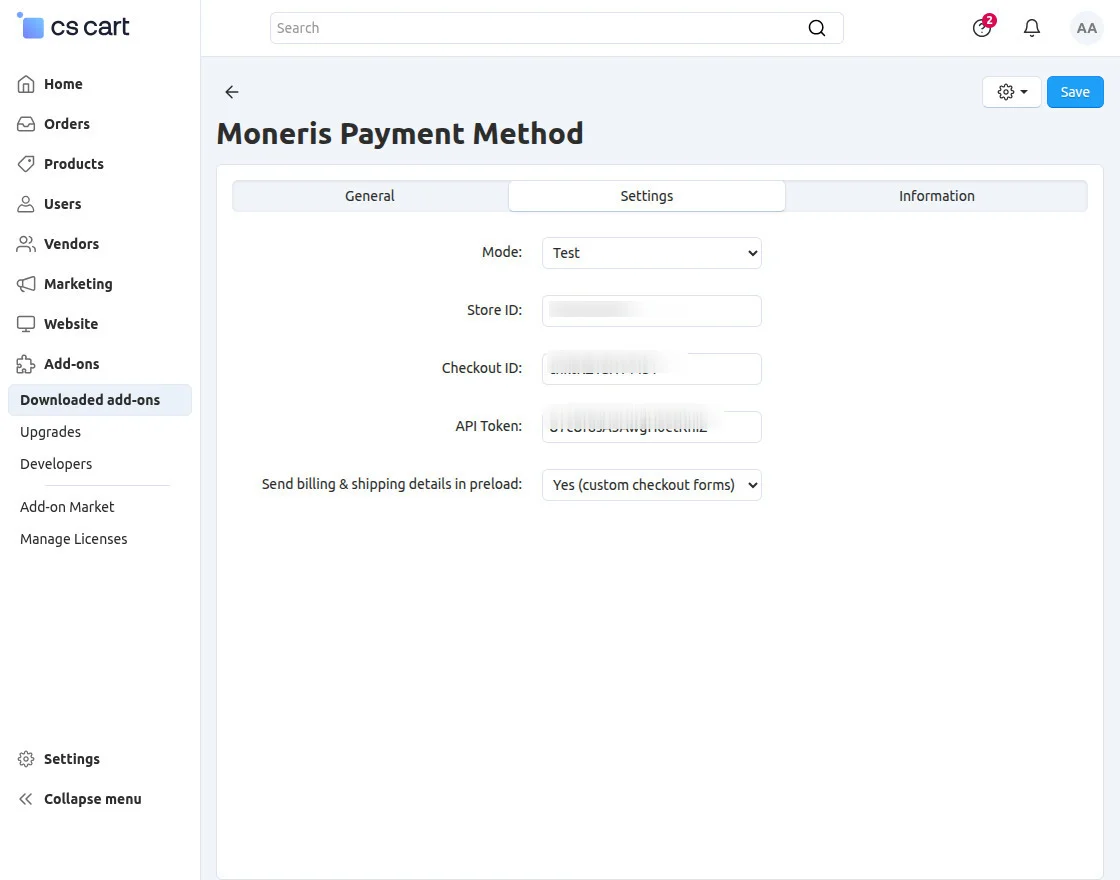This screenshot has width=1120, height=880.
Task: Click the 'Checkout ID:' label
Action: [x=482, y=368]
